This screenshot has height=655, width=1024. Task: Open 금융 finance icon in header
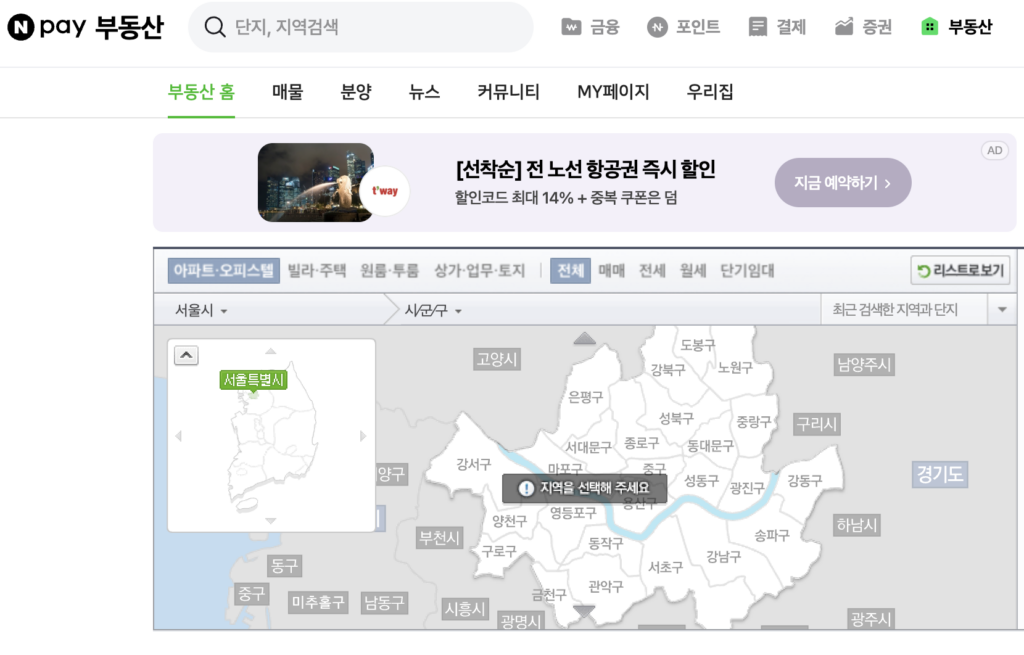[x=571, y=27]
